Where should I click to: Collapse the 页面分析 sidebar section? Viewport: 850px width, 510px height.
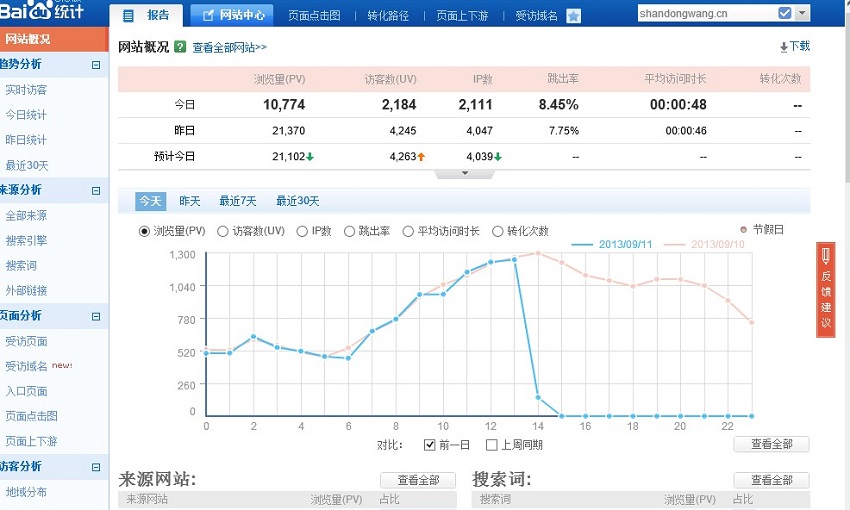96,316
